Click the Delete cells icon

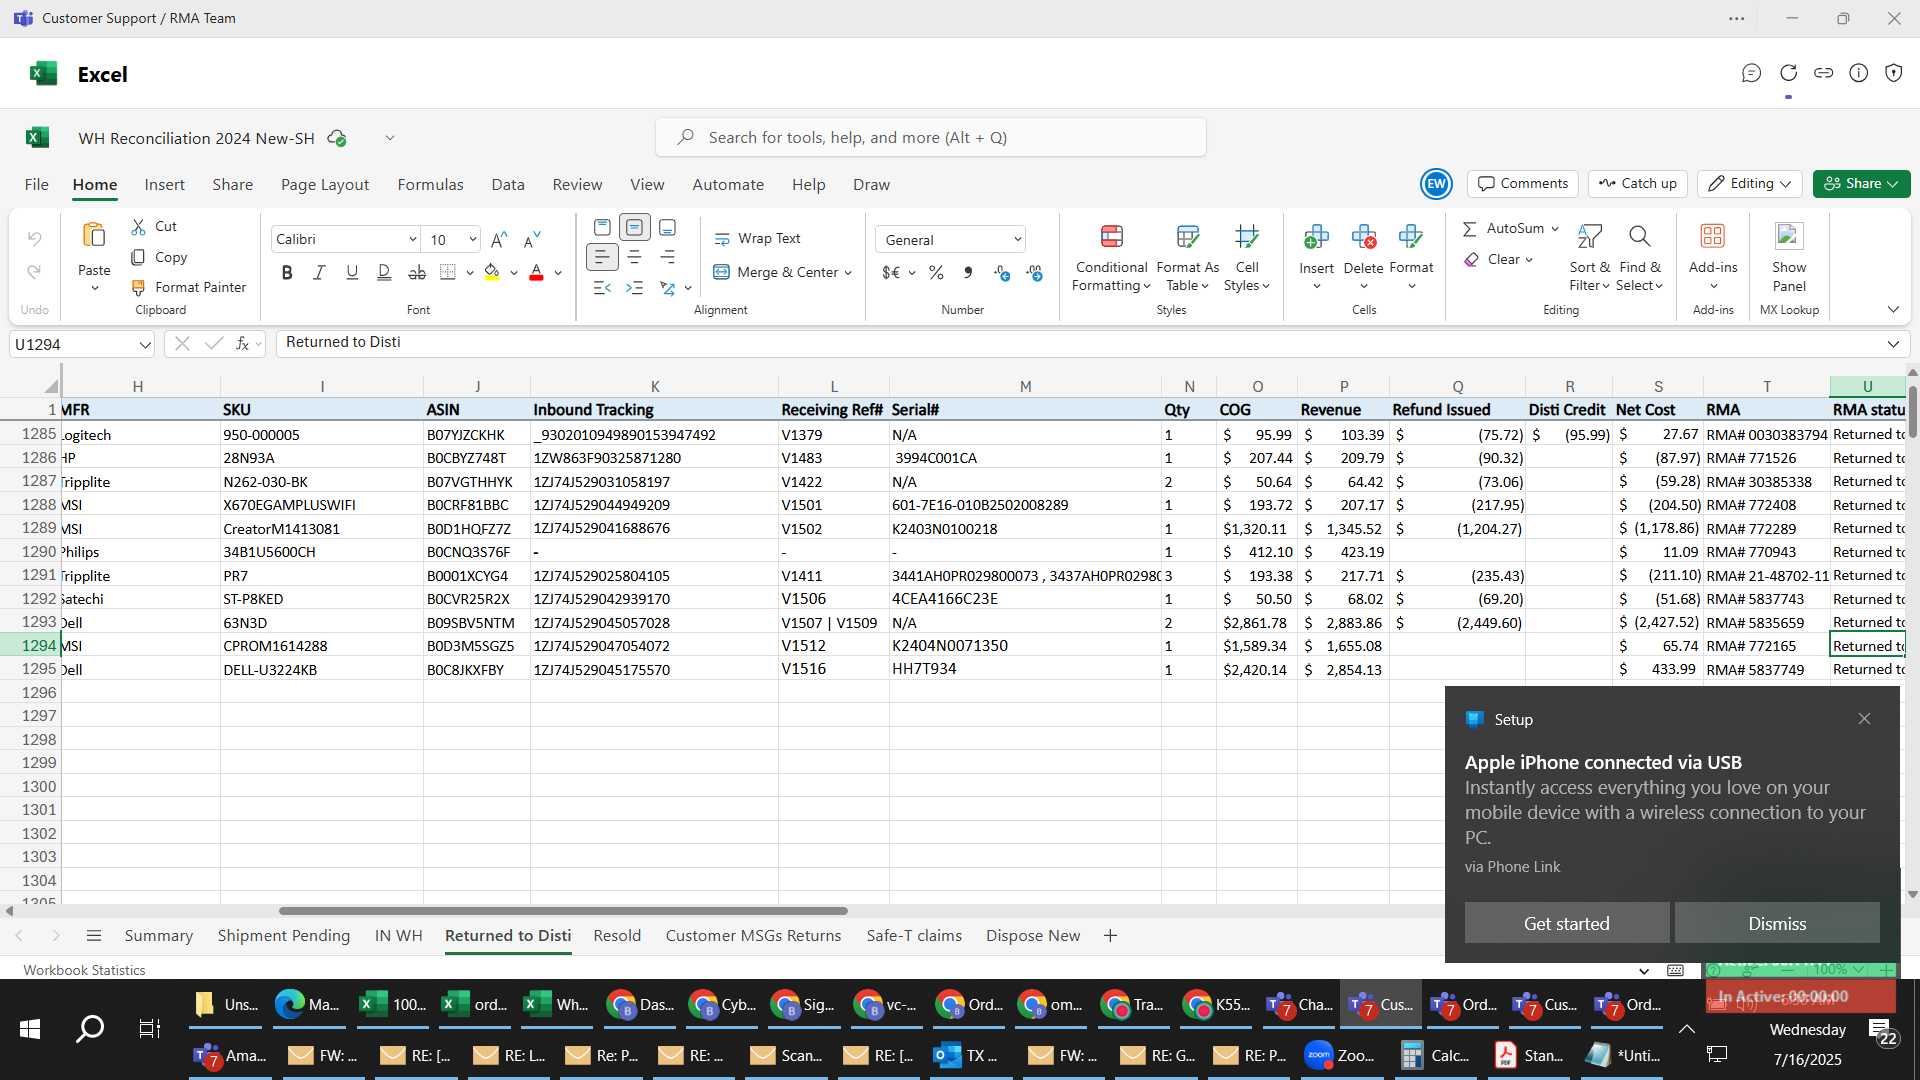point(1364,237)
